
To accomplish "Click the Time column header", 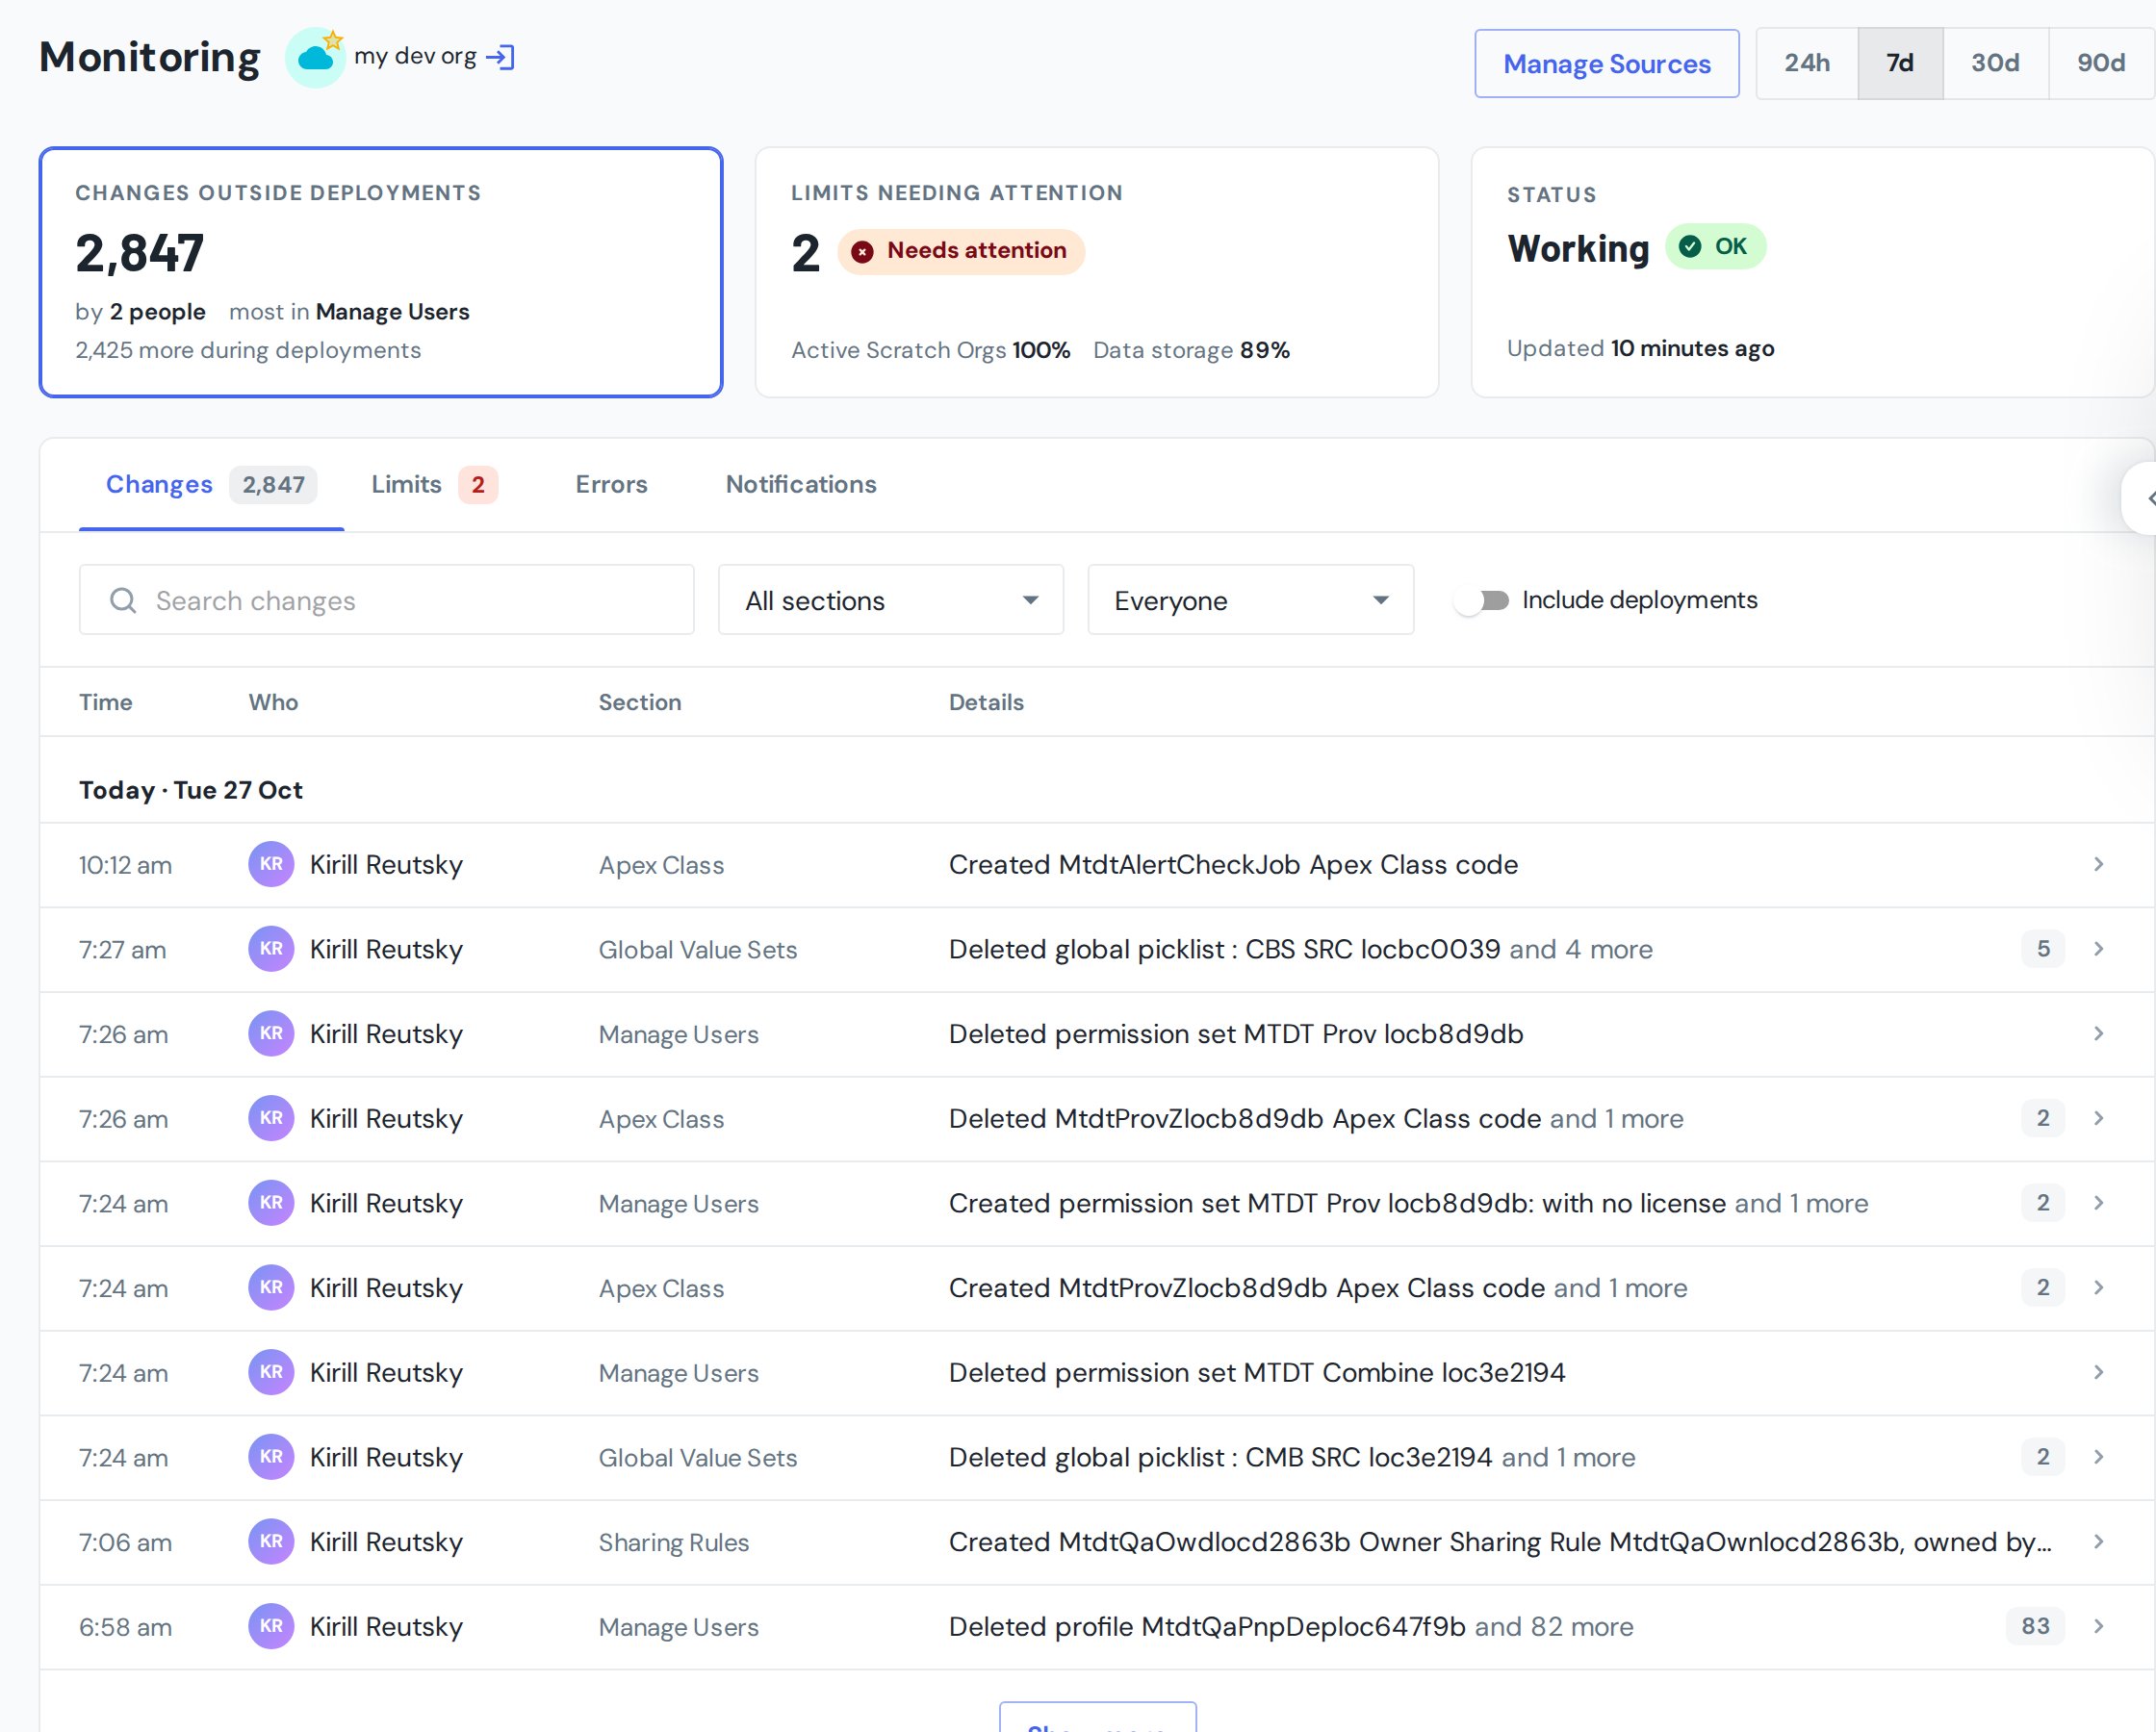I will point(106,702).
